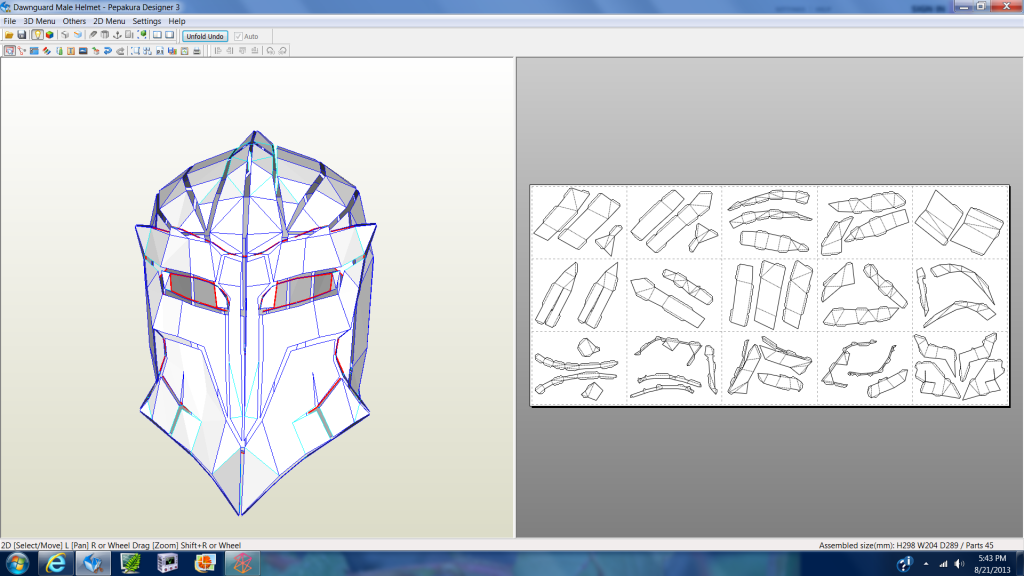Open the Help menu

point(177,21)
